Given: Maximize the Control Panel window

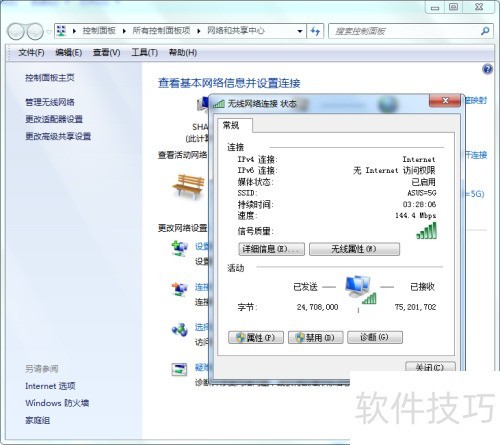Looking at the screenshot, I should coord(454,7).
